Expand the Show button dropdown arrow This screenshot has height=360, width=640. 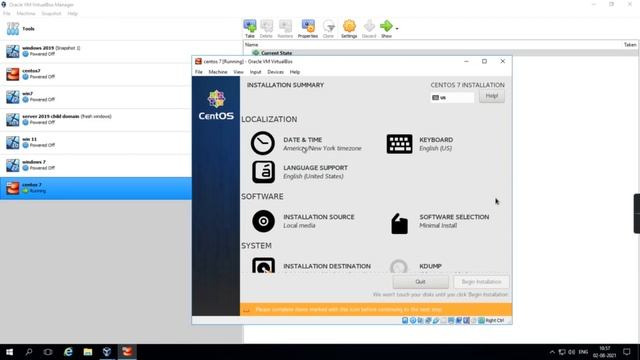pyautogui.click(x=397, y=29)
